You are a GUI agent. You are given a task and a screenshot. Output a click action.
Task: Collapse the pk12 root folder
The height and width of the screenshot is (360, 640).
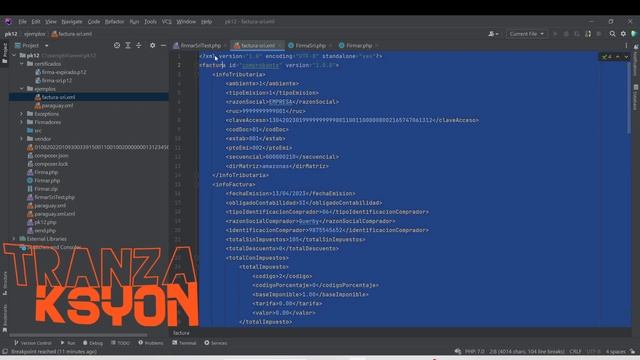click(x=14, y=55)
